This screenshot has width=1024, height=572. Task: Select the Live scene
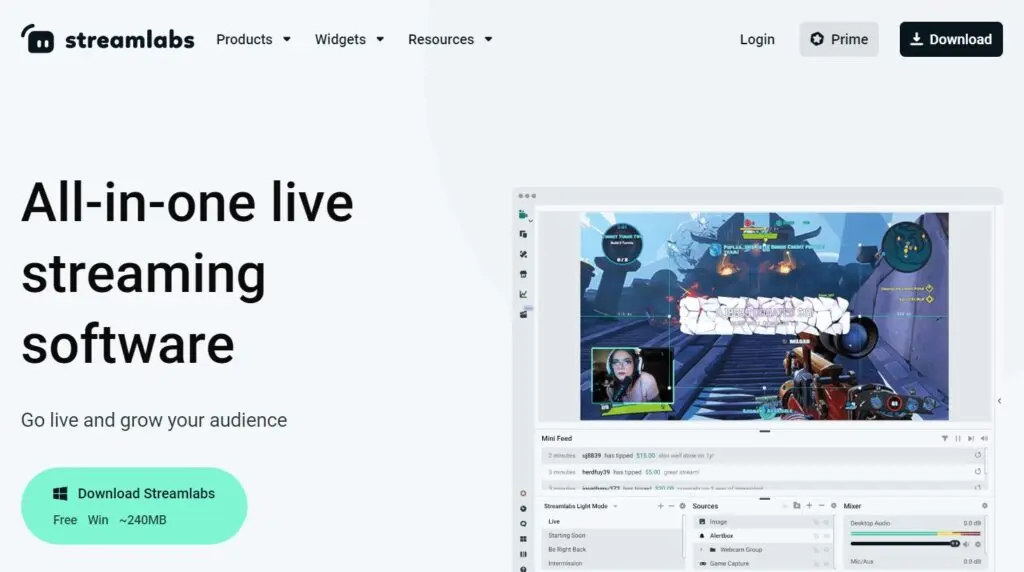tap(613, 522)
